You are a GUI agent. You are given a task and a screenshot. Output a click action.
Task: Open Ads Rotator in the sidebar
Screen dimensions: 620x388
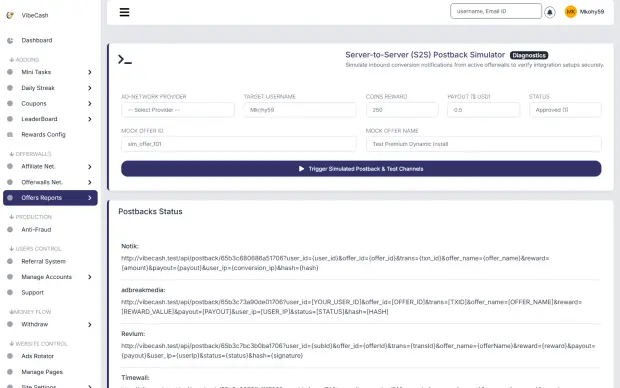pos(38,356)
